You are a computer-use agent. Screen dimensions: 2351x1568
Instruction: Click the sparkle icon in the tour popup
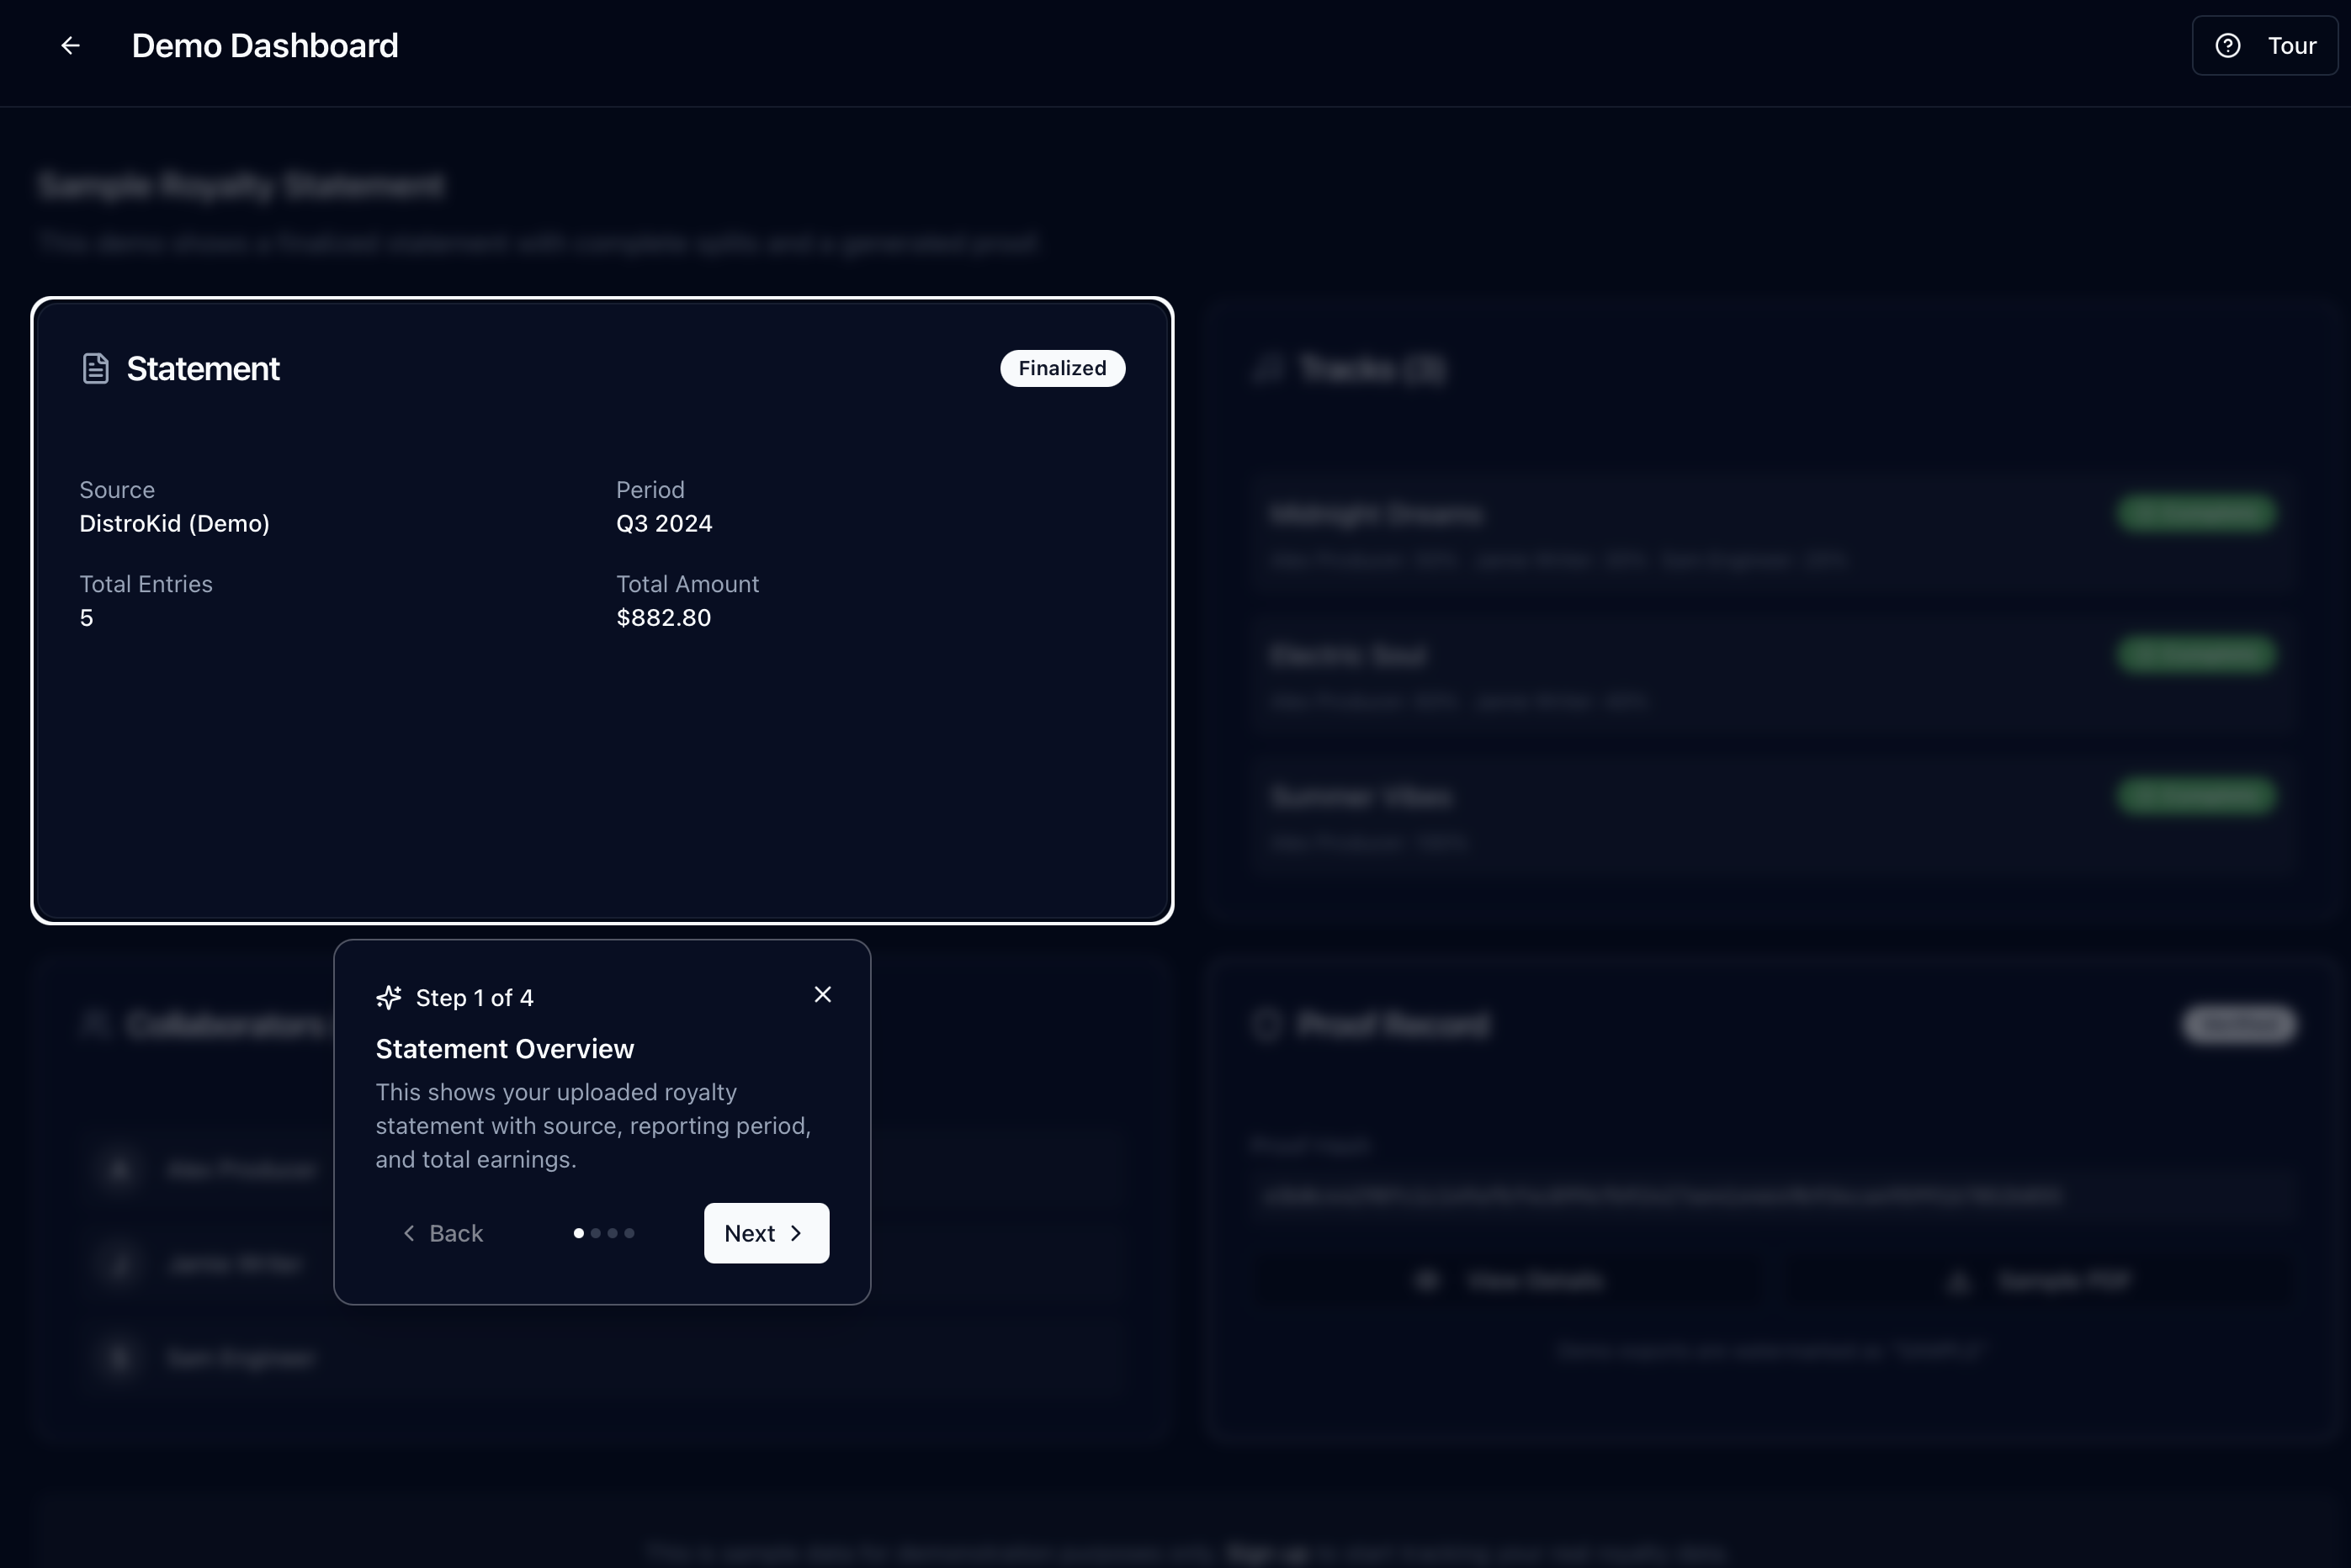click(x=389, y=996)
